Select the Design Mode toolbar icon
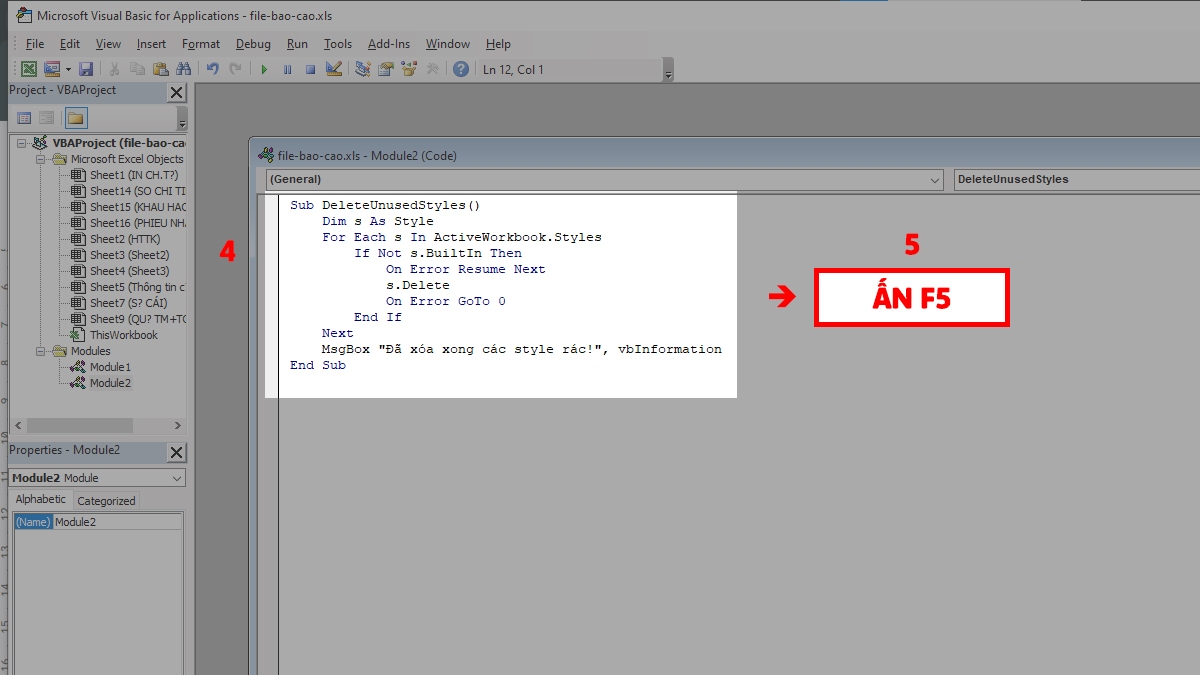1200x675 pixels. (333, 68)
